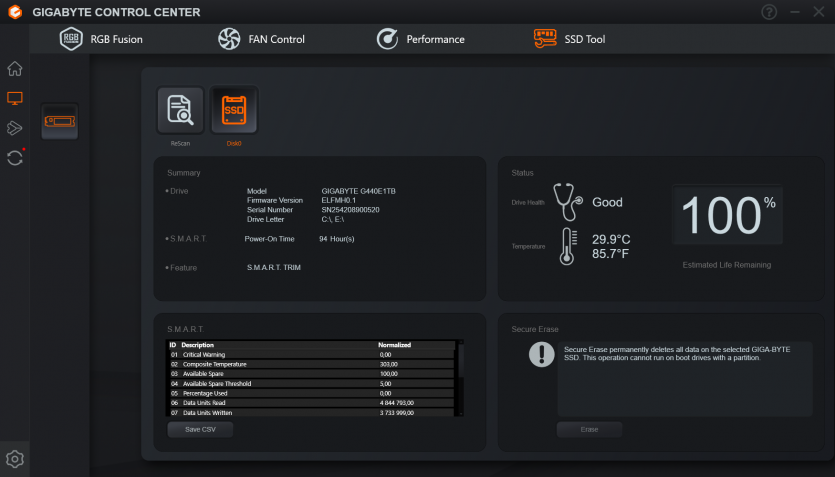
Task: Open the FAN Control tab
Action: pyautogui.click(x=262, y=39)
